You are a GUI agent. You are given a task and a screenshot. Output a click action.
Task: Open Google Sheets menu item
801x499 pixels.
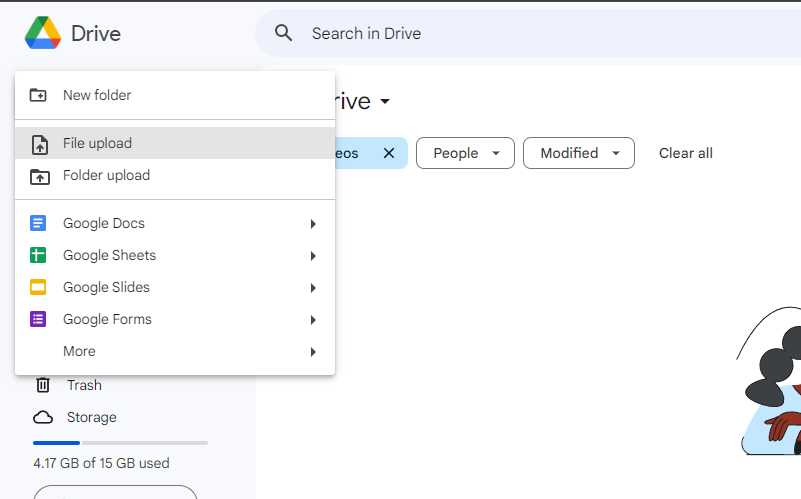click(175, 255)
